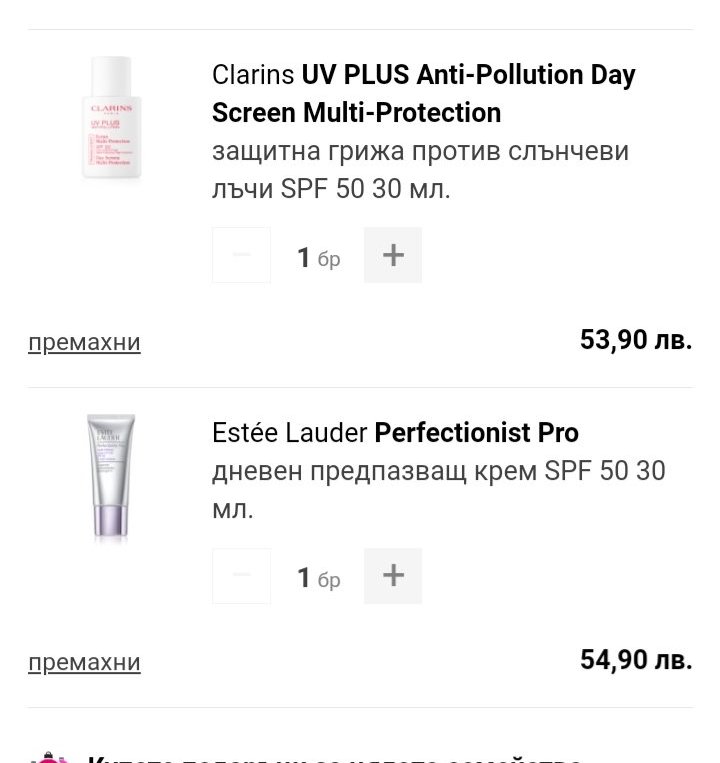The width and height of the screenshot is (720, 763).
Task: Remove Clarins item via премахни link
Action: coord(84,342)
